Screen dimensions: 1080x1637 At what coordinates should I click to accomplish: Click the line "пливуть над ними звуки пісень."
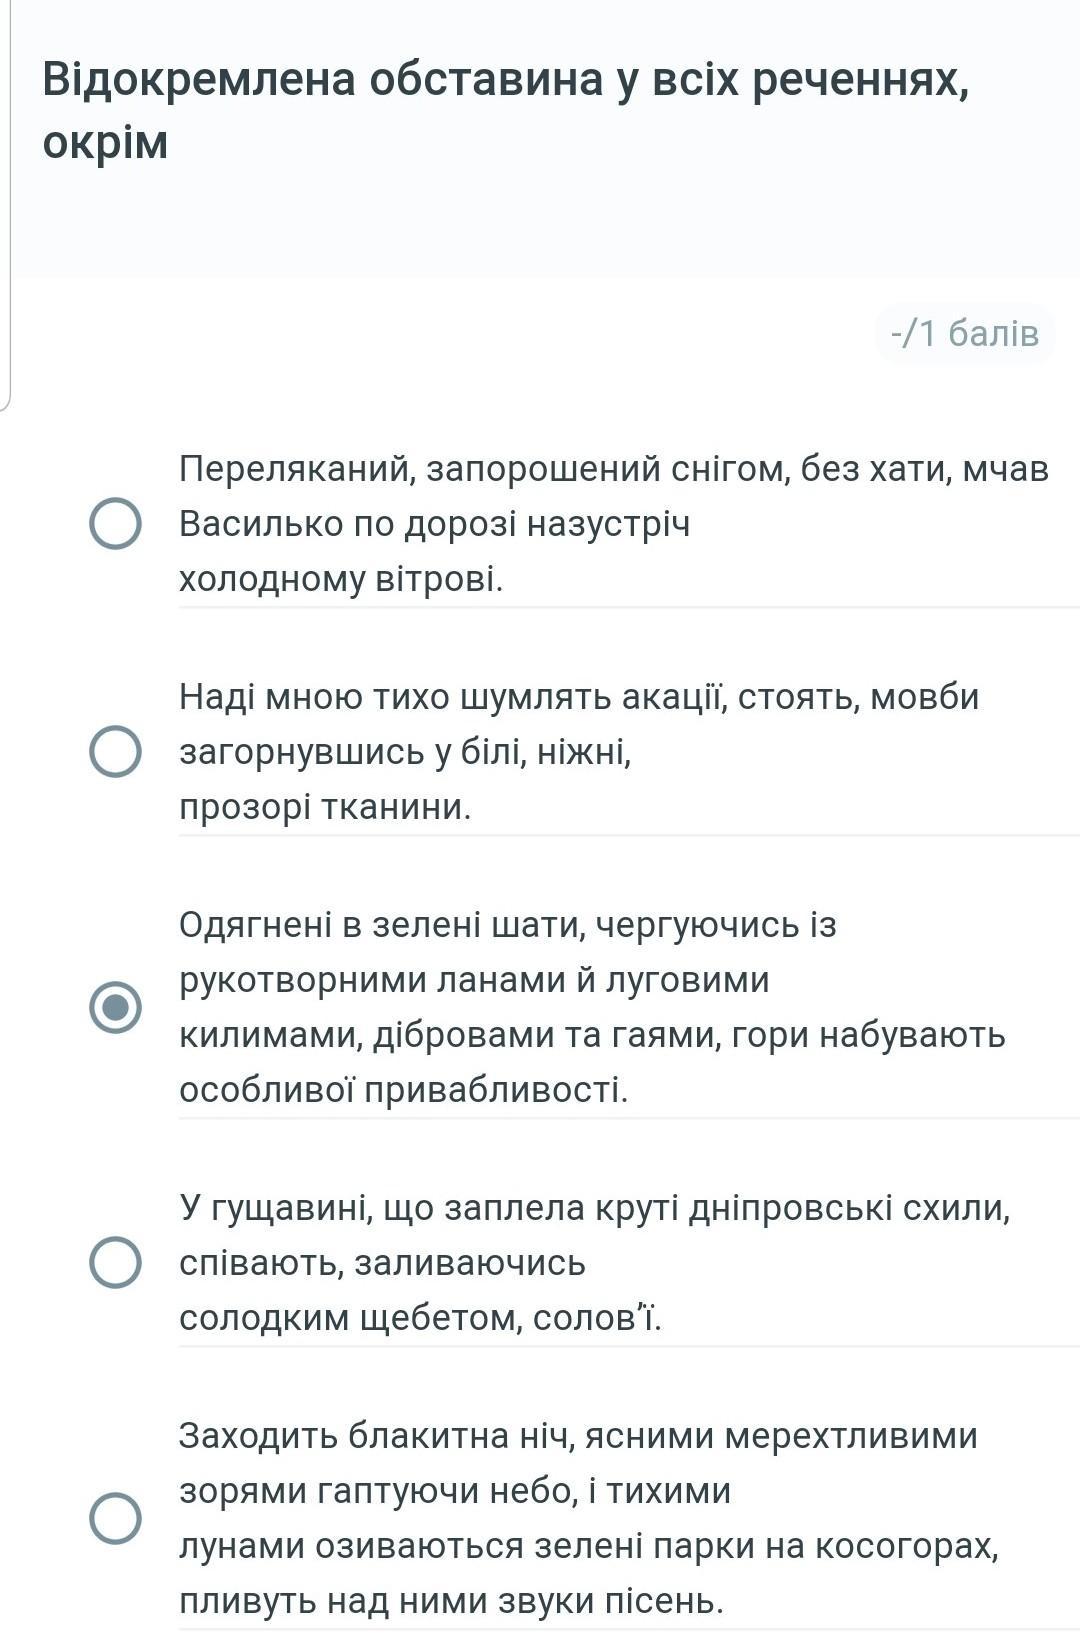click(x=451, y=1601)
